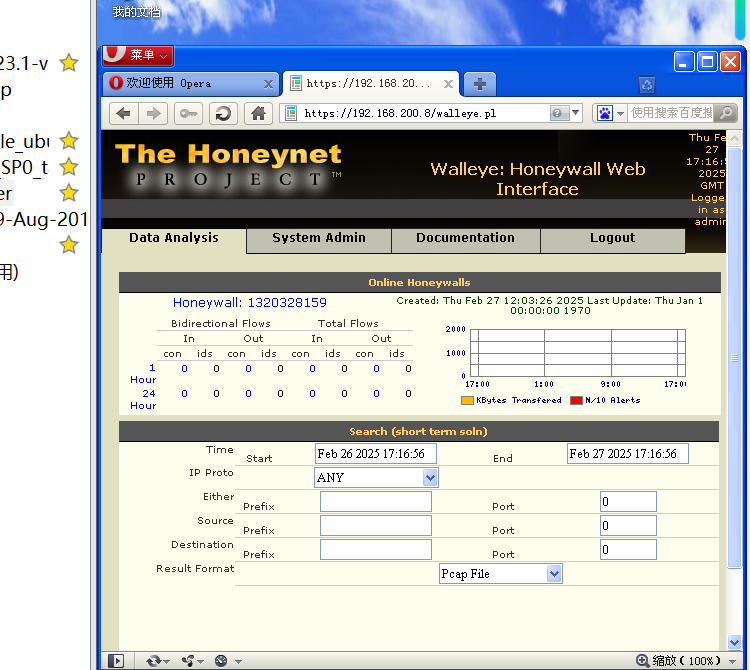Click the Destination Prefix input field
750x670 pixels.
tap(375, 549)
